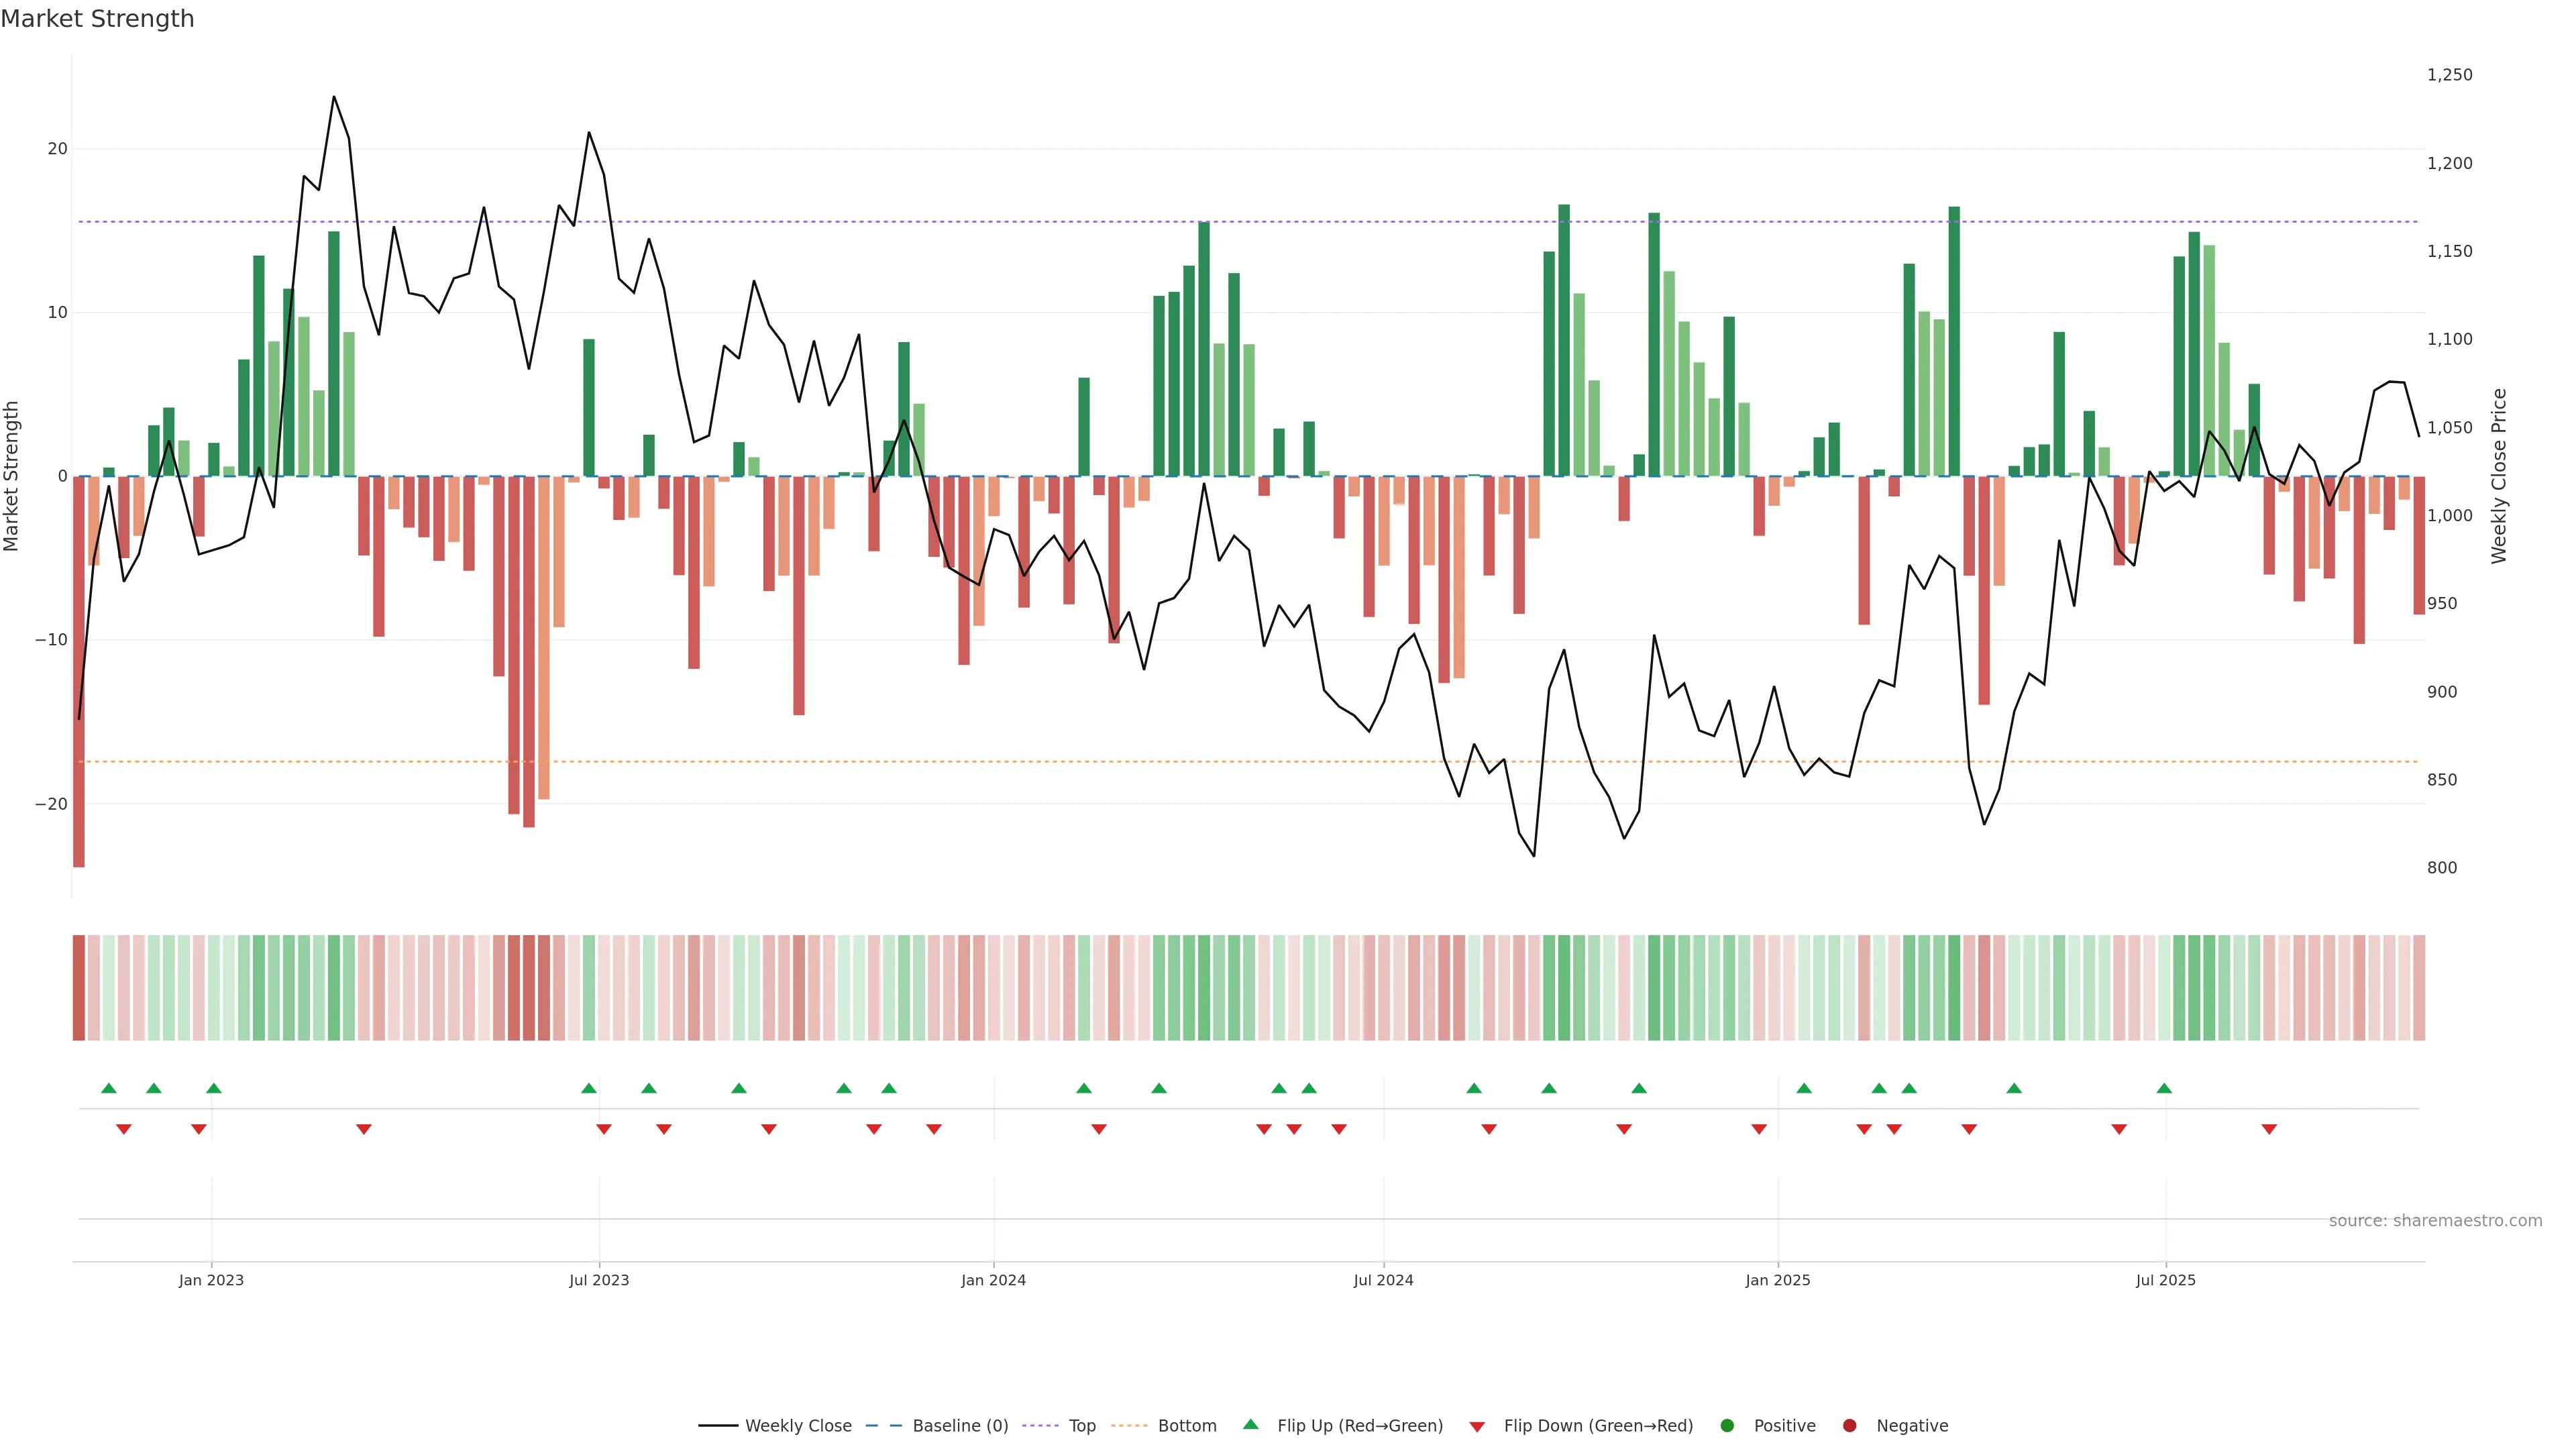Click the Jan 2024 axis label
Viewport: 2576px width, 1449px height.
993,1280
